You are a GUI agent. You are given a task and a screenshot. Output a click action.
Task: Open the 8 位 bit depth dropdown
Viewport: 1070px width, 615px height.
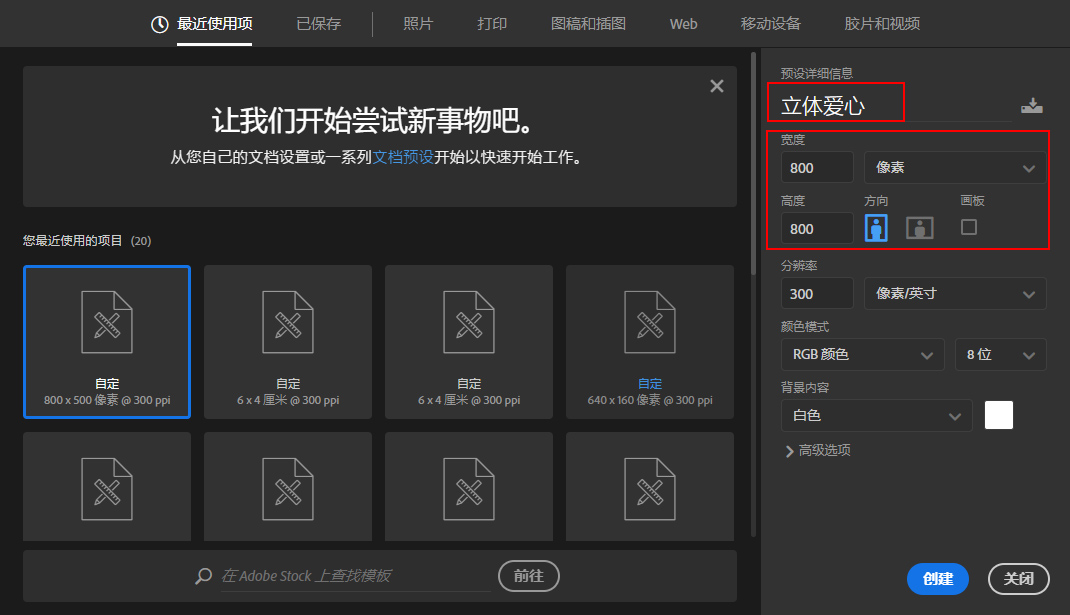point(1000,354)
